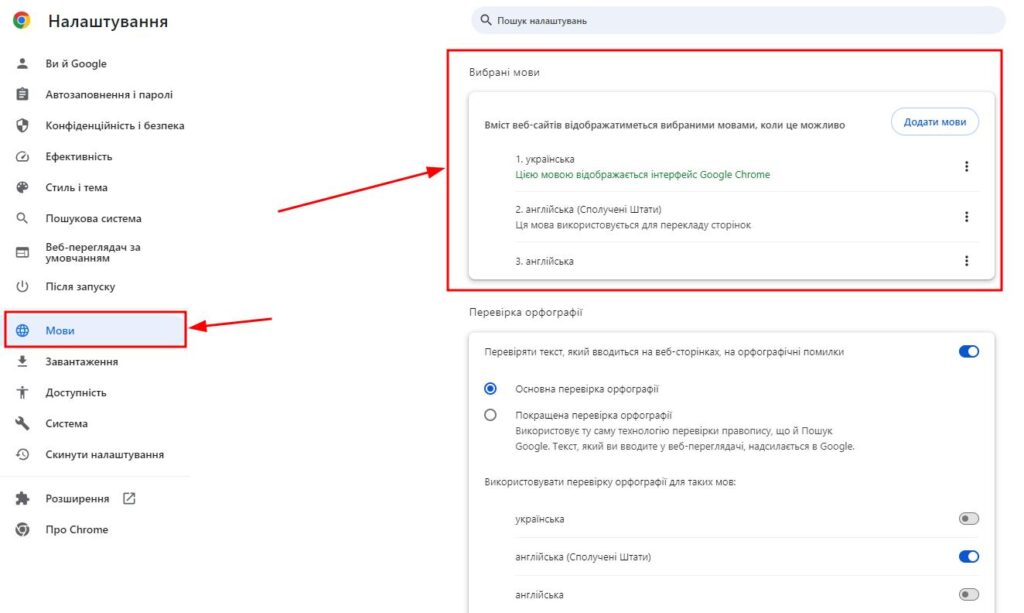Click the Chrome icon for Про Chrome
The width and height of the screenshot is (1024, 613).
click(22, 529)
